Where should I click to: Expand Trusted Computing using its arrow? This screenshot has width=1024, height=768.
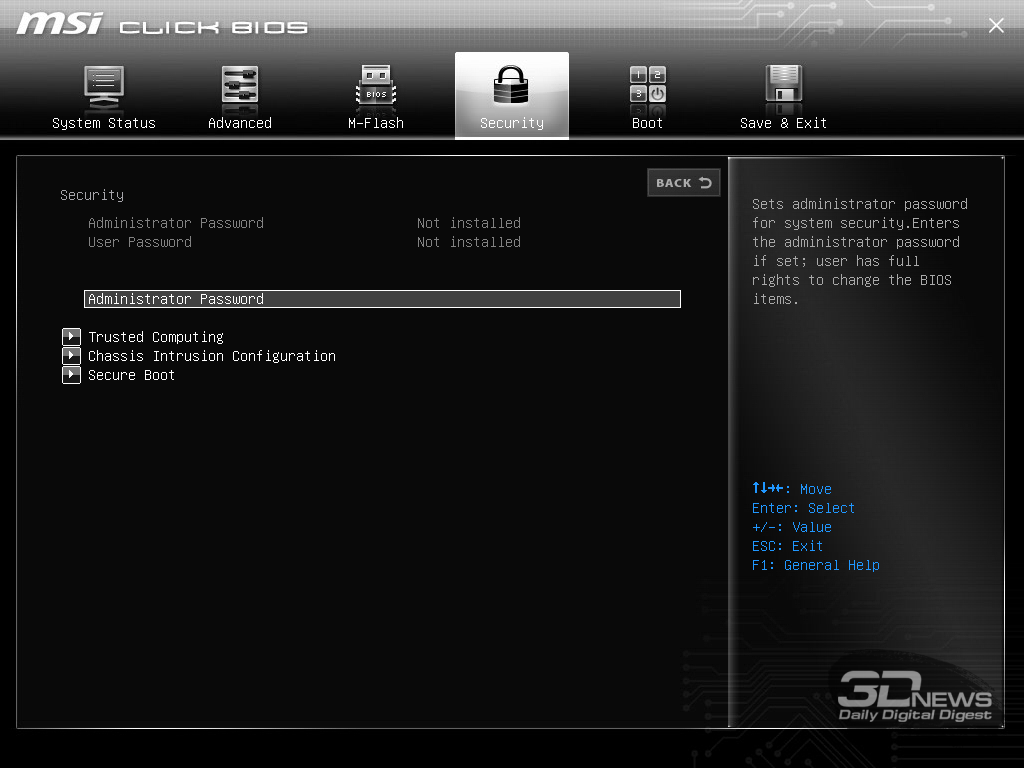point(71,337)
